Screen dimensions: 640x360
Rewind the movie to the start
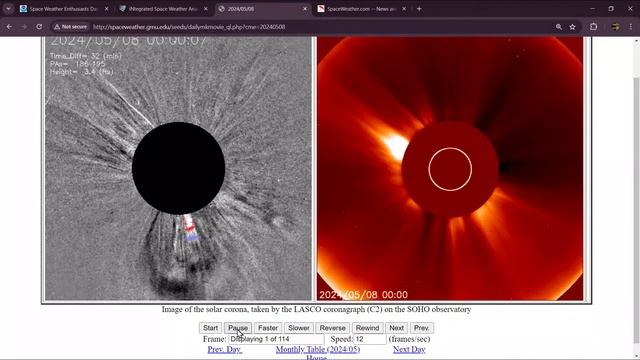point(367,328)
